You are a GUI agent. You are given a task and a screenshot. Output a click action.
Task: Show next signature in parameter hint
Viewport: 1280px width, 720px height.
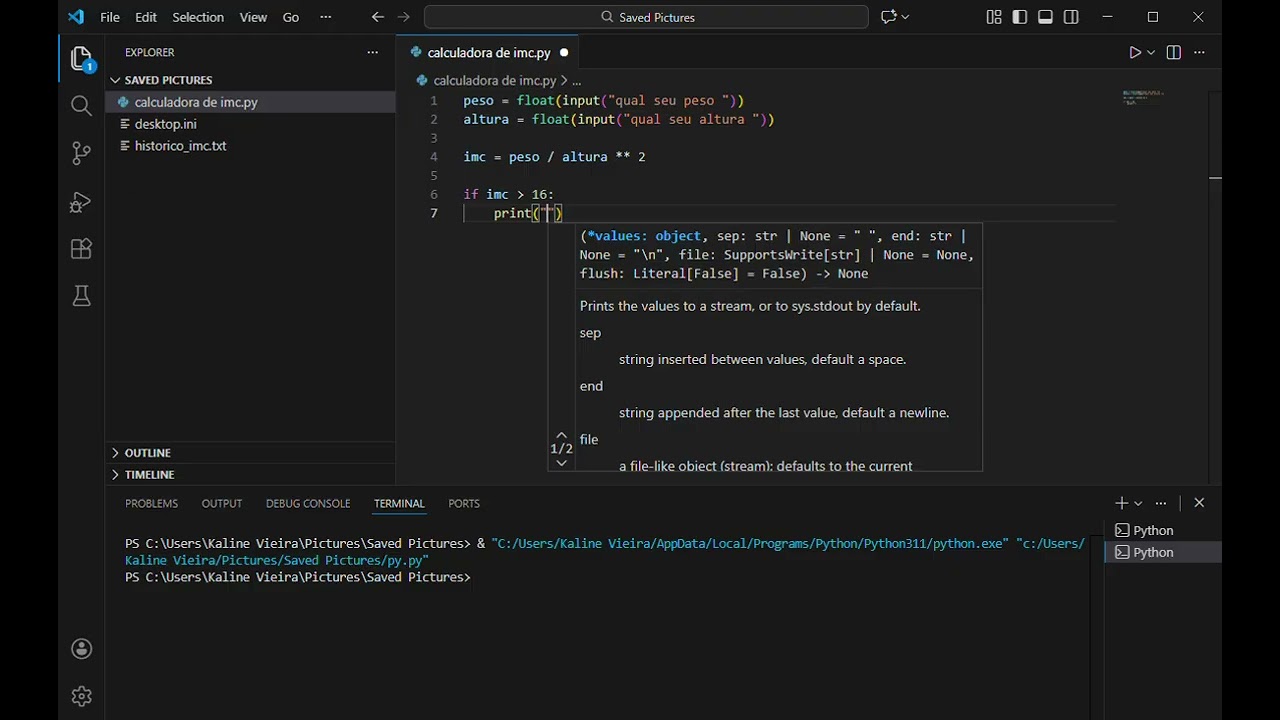pos(561,462)
